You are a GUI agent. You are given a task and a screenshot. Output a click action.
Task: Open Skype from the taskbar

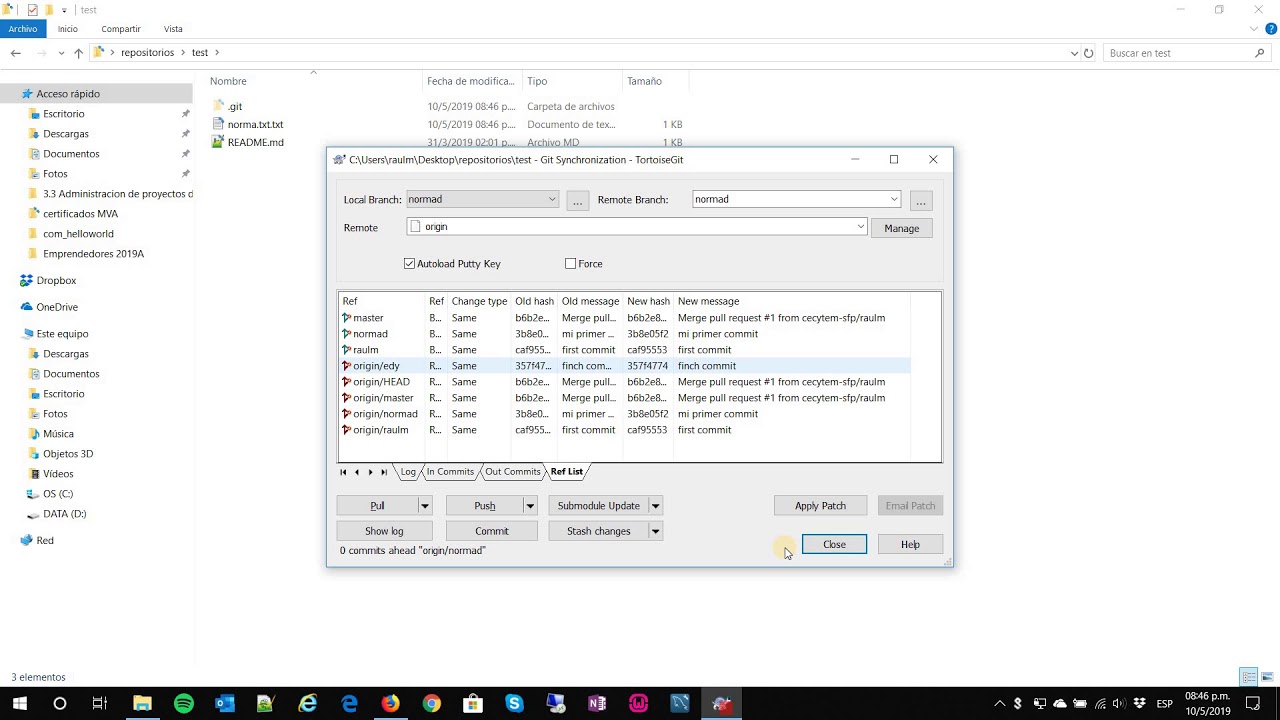click(x=514, y=704)
